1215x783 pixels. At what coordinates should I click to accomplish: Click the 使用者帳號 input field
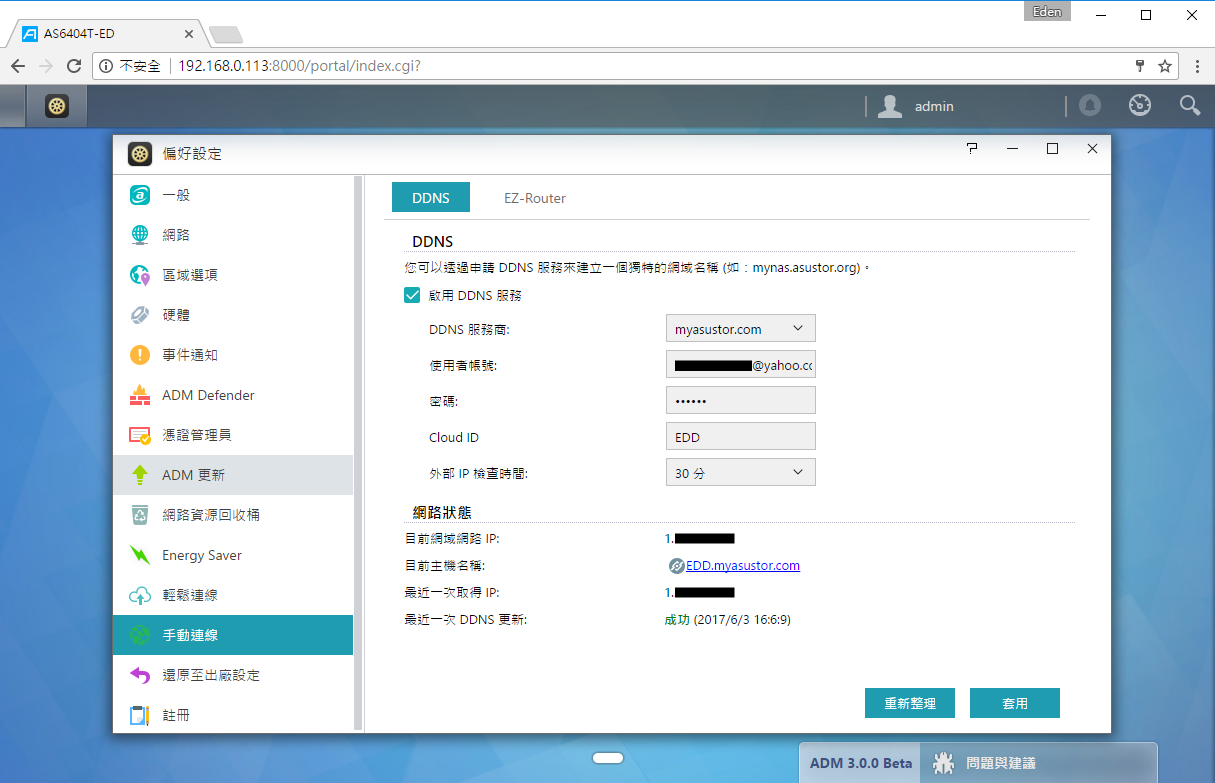(x=741, y=365)
